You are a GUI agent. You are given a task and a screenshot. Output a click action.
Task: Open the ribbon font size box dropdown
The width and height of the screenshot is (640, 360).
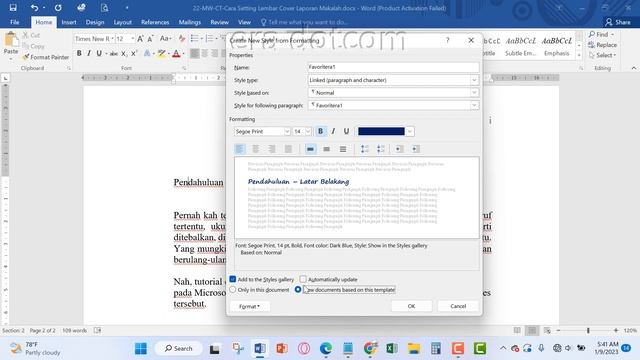(x=133, y=39)
